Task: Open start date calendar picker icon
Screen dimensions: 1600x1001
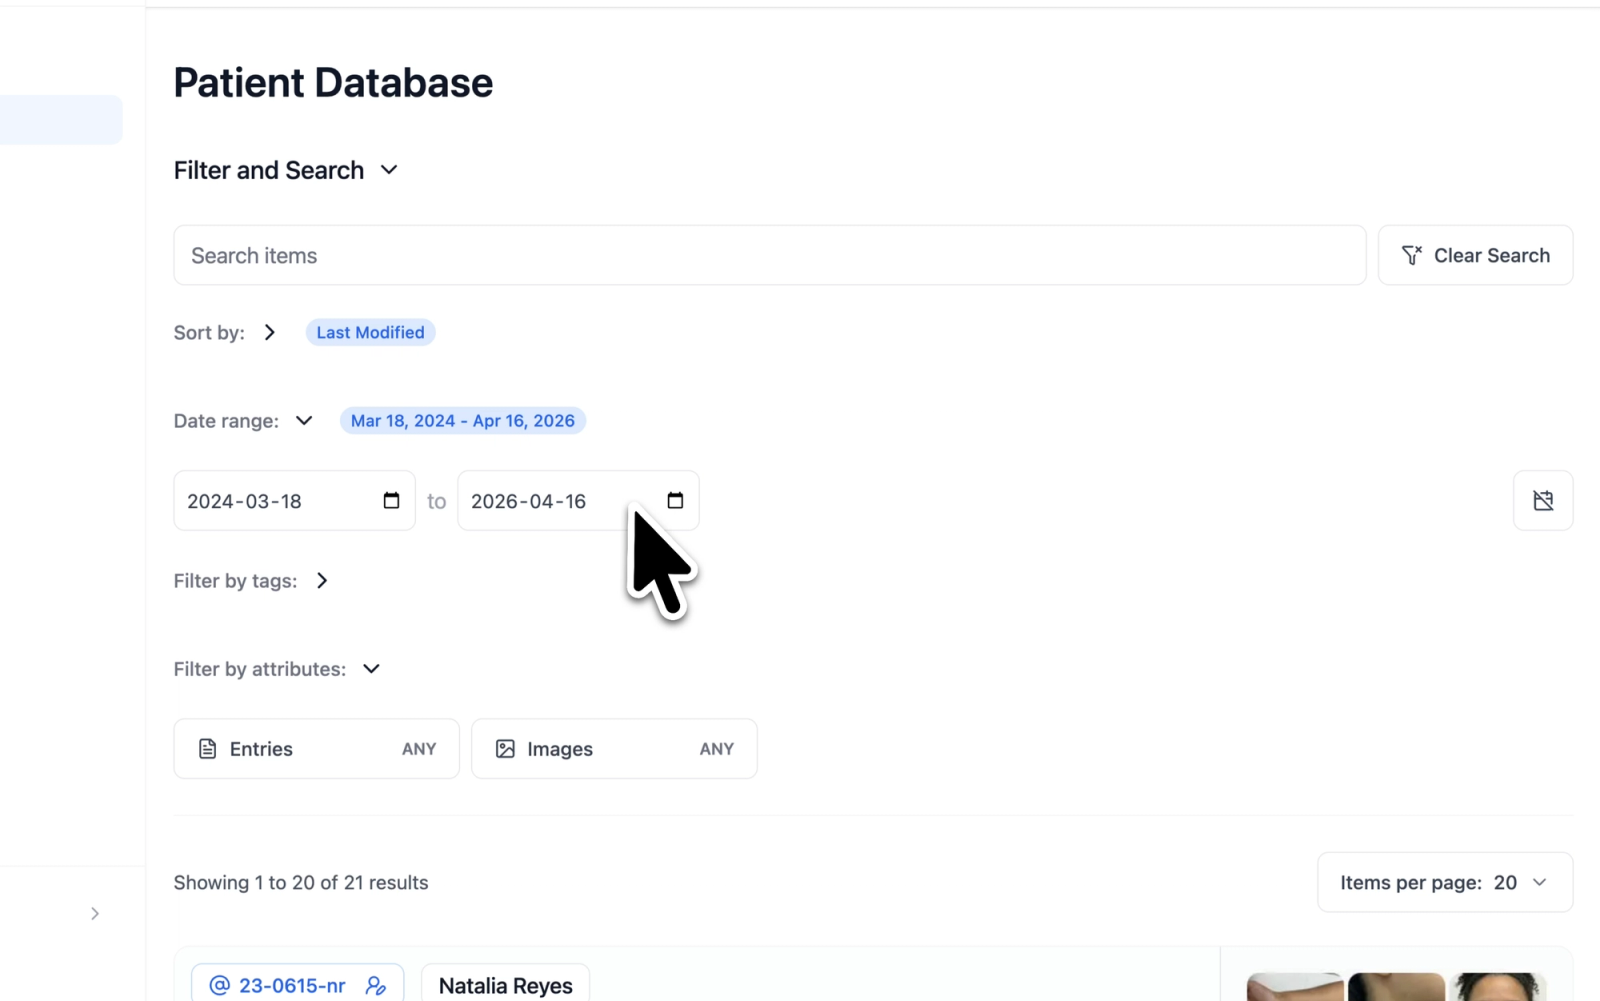Action: pyautogui.click(x=391, y=500)
